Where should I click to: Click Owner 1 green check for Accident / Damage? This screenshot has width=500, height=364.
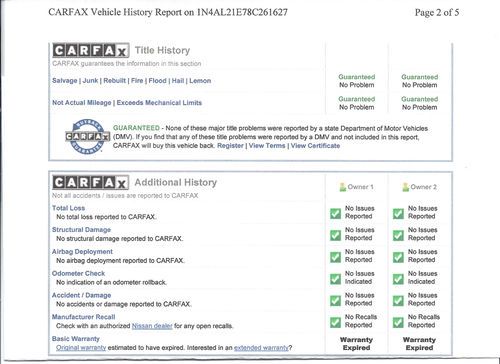(335, 300)
